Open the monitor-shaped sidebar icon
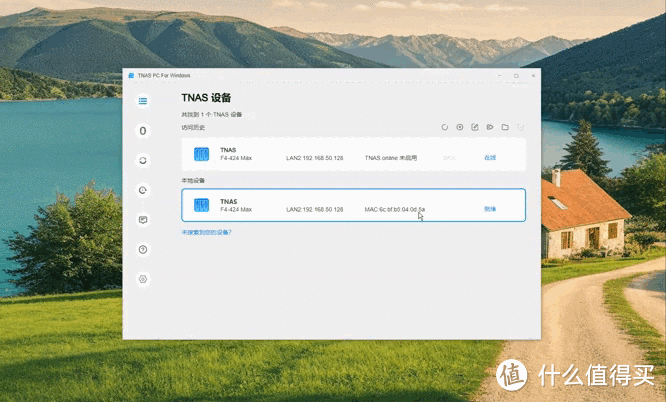The height and width of the screenshot is (402, 666). click(143, 219)
